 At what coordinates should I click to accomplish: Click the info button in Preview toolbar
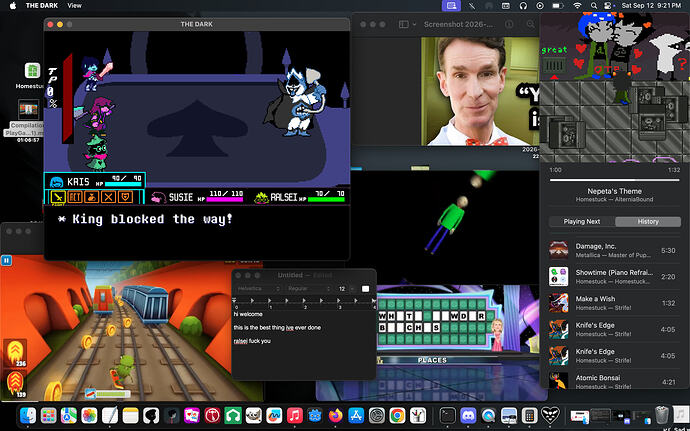tap(509, 24)
